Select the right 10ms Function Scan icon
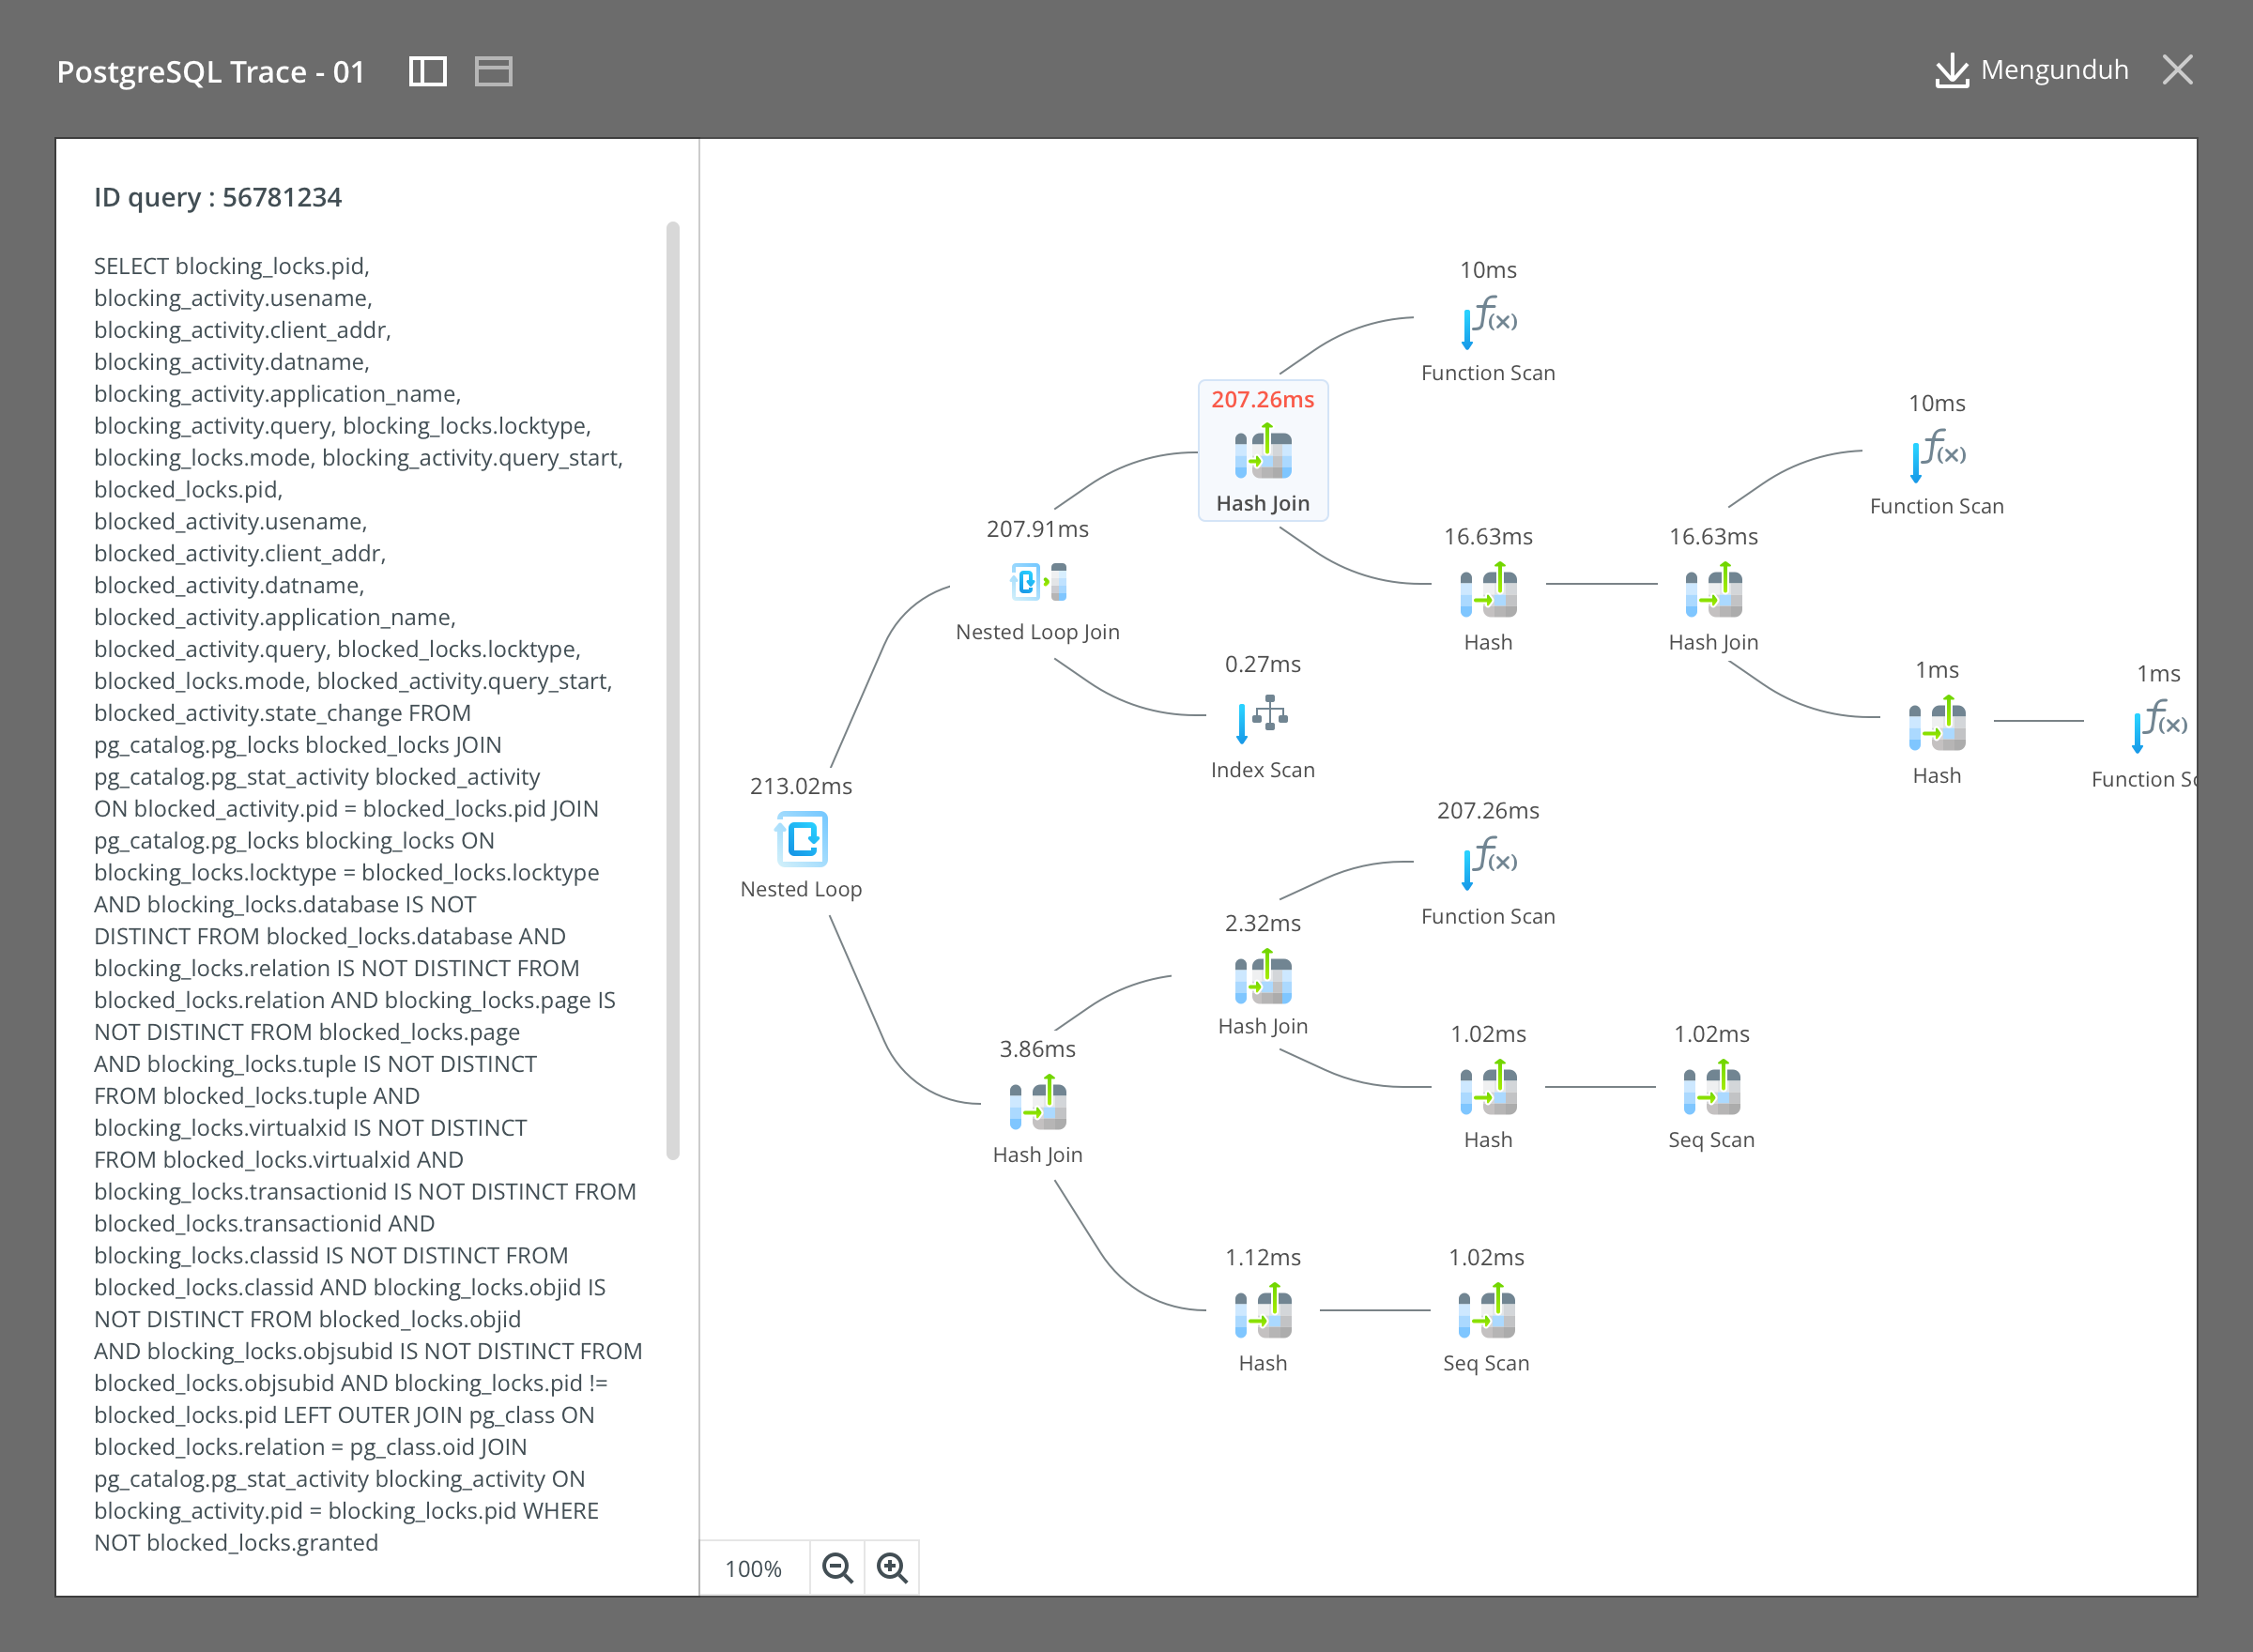This screenshot has width=2253, height=1652. [1938, 455]
